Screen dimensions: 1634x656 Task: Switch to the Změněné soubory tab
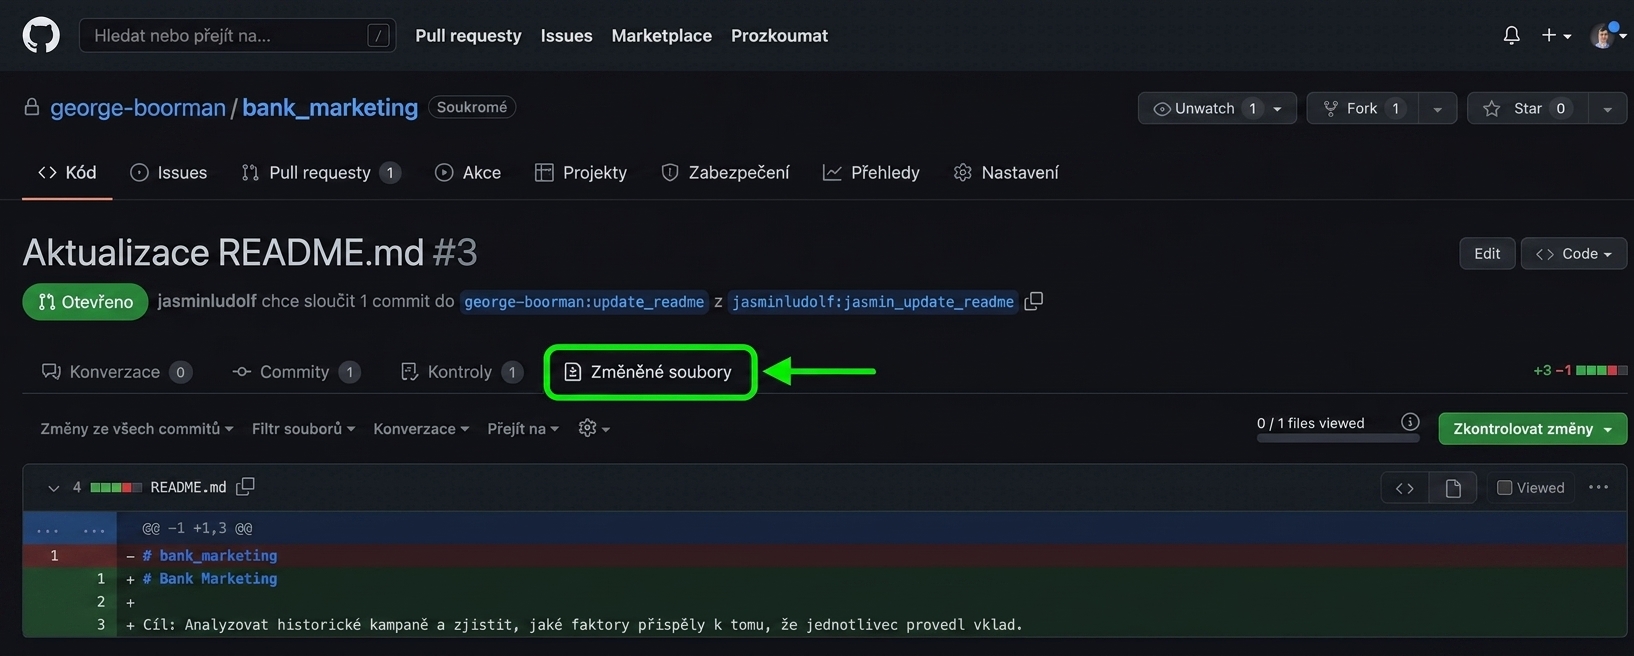click(x=650, y=372)
